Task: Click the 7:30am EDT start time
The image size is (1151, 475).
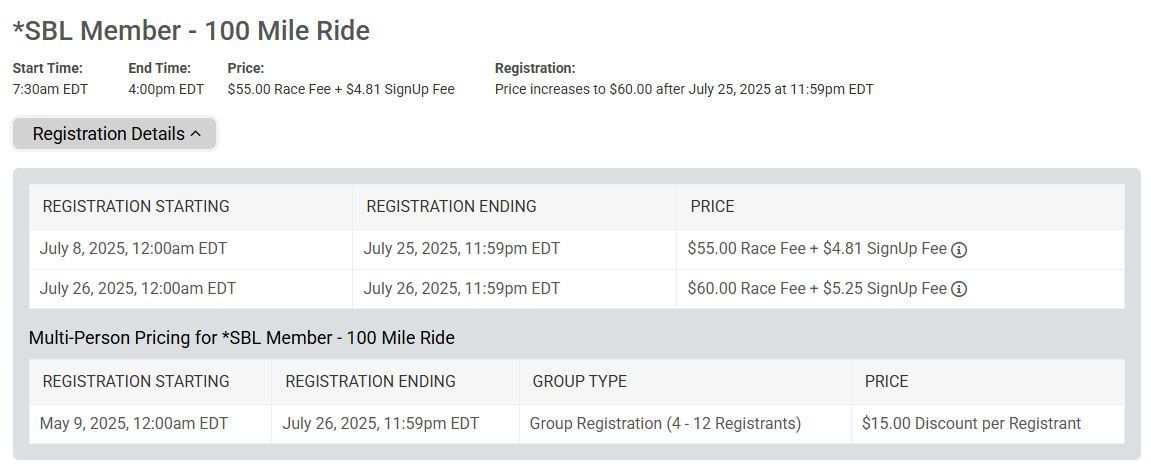Action: (x=50, y=90)
